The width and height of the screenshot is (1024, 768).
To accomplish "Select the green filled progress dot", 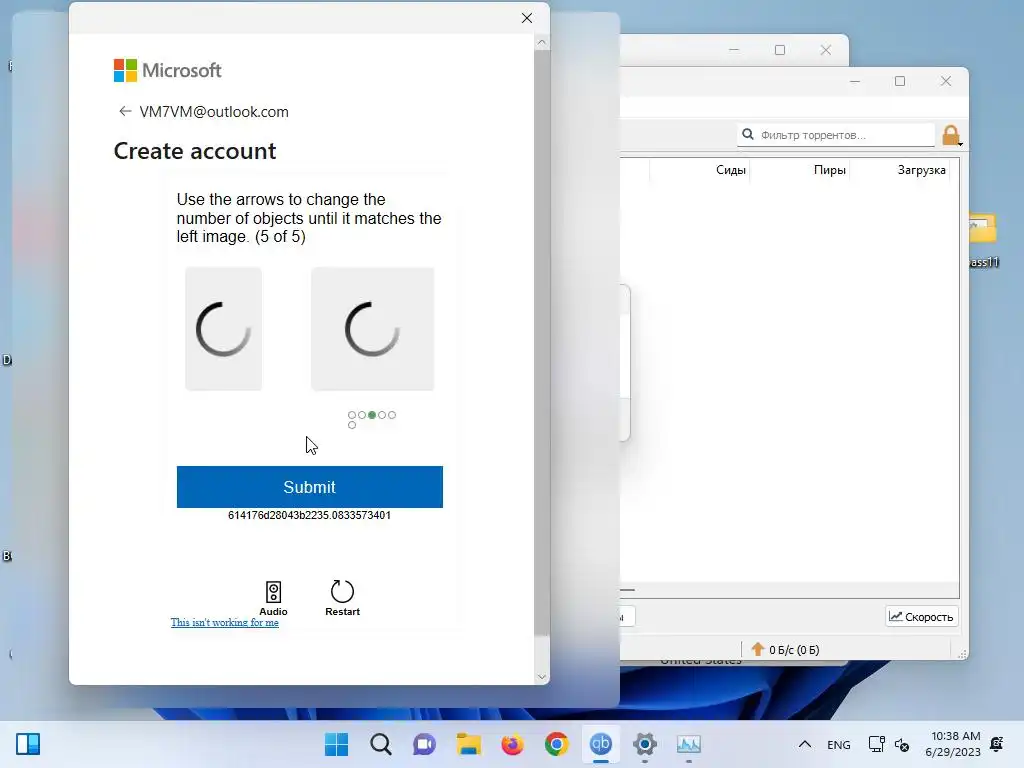I will (372, 415).
